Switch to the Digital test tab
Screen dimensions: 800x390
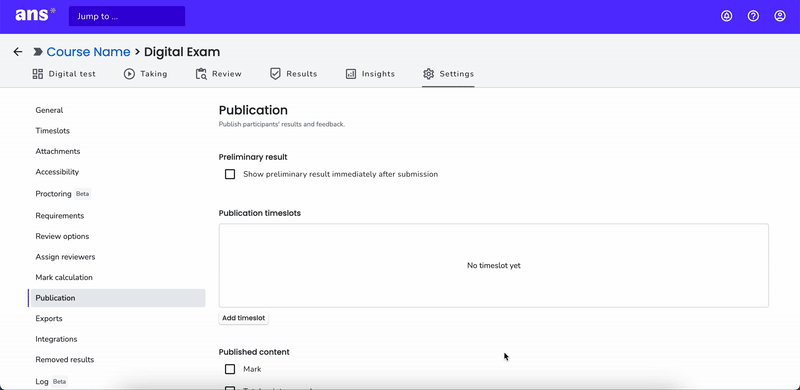64,74
